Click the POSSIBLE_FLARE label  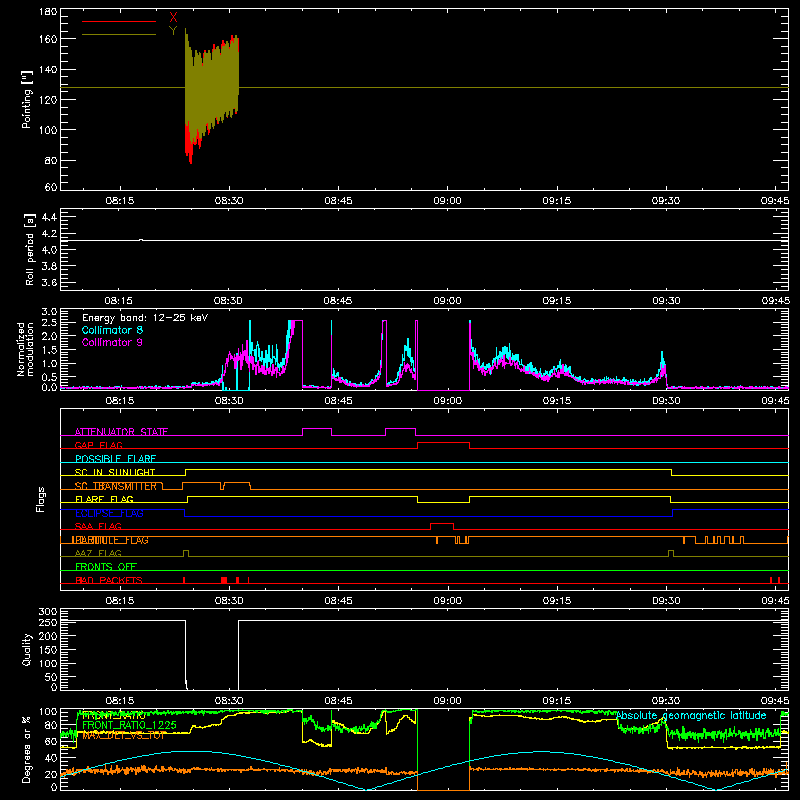point(115,459)
